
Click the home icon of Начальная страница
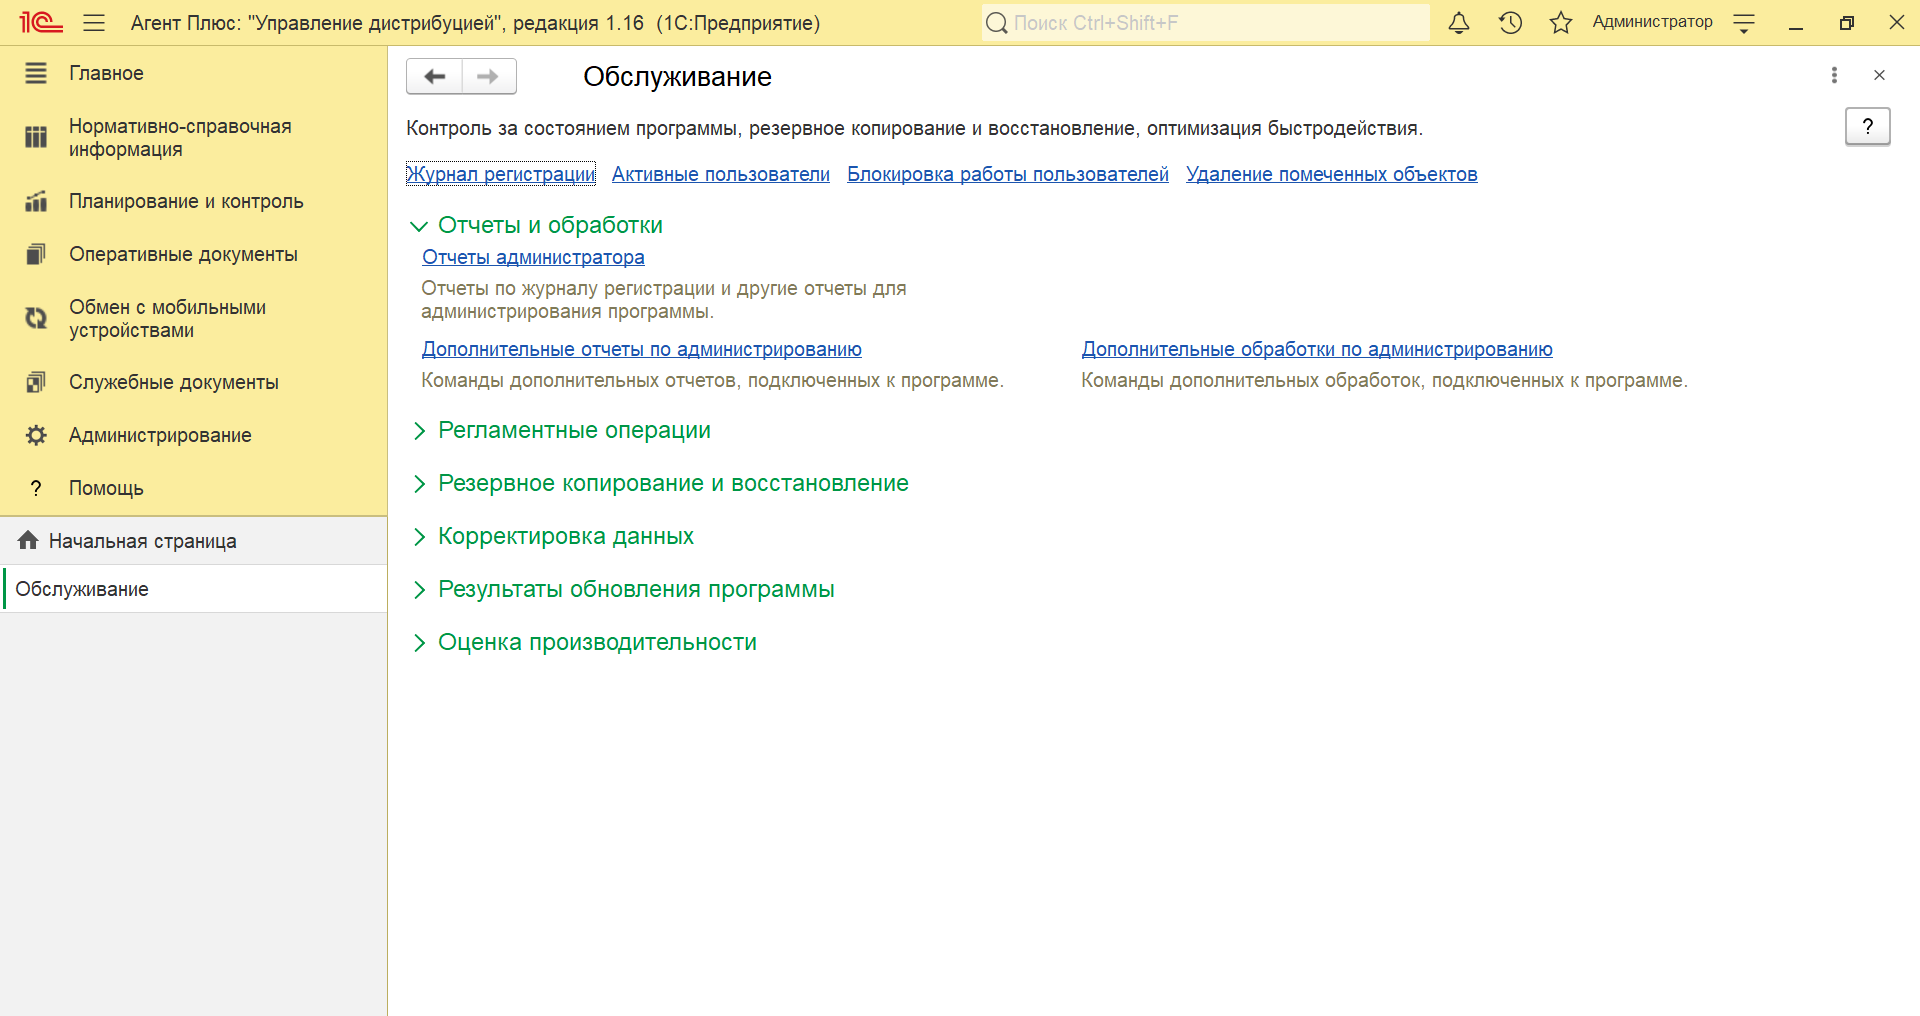pos(28,540)
